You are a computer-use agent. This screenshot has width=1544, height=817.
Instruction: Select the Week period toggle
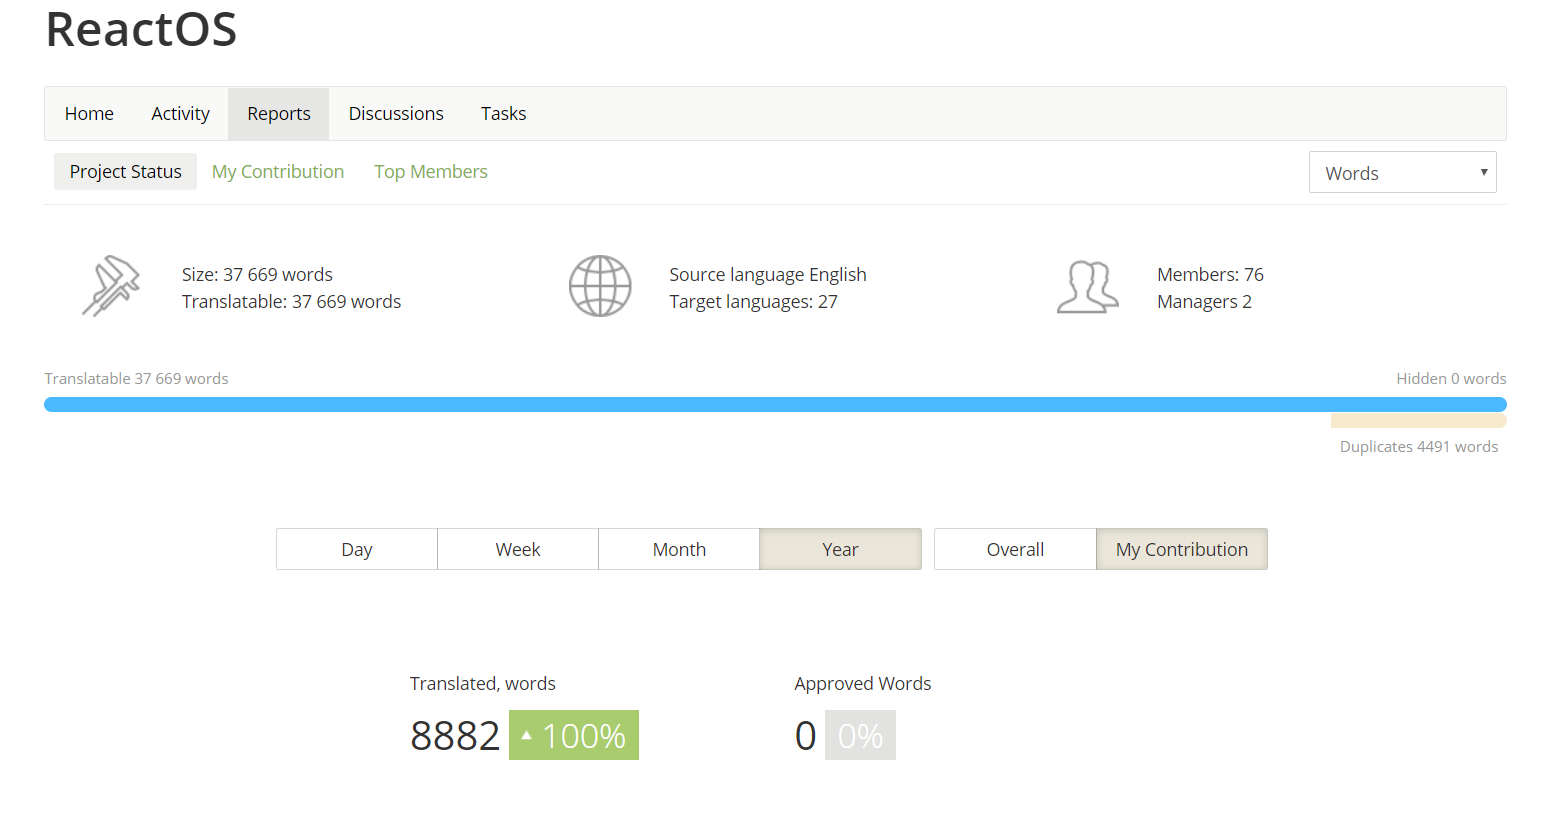tap(517, 549)
